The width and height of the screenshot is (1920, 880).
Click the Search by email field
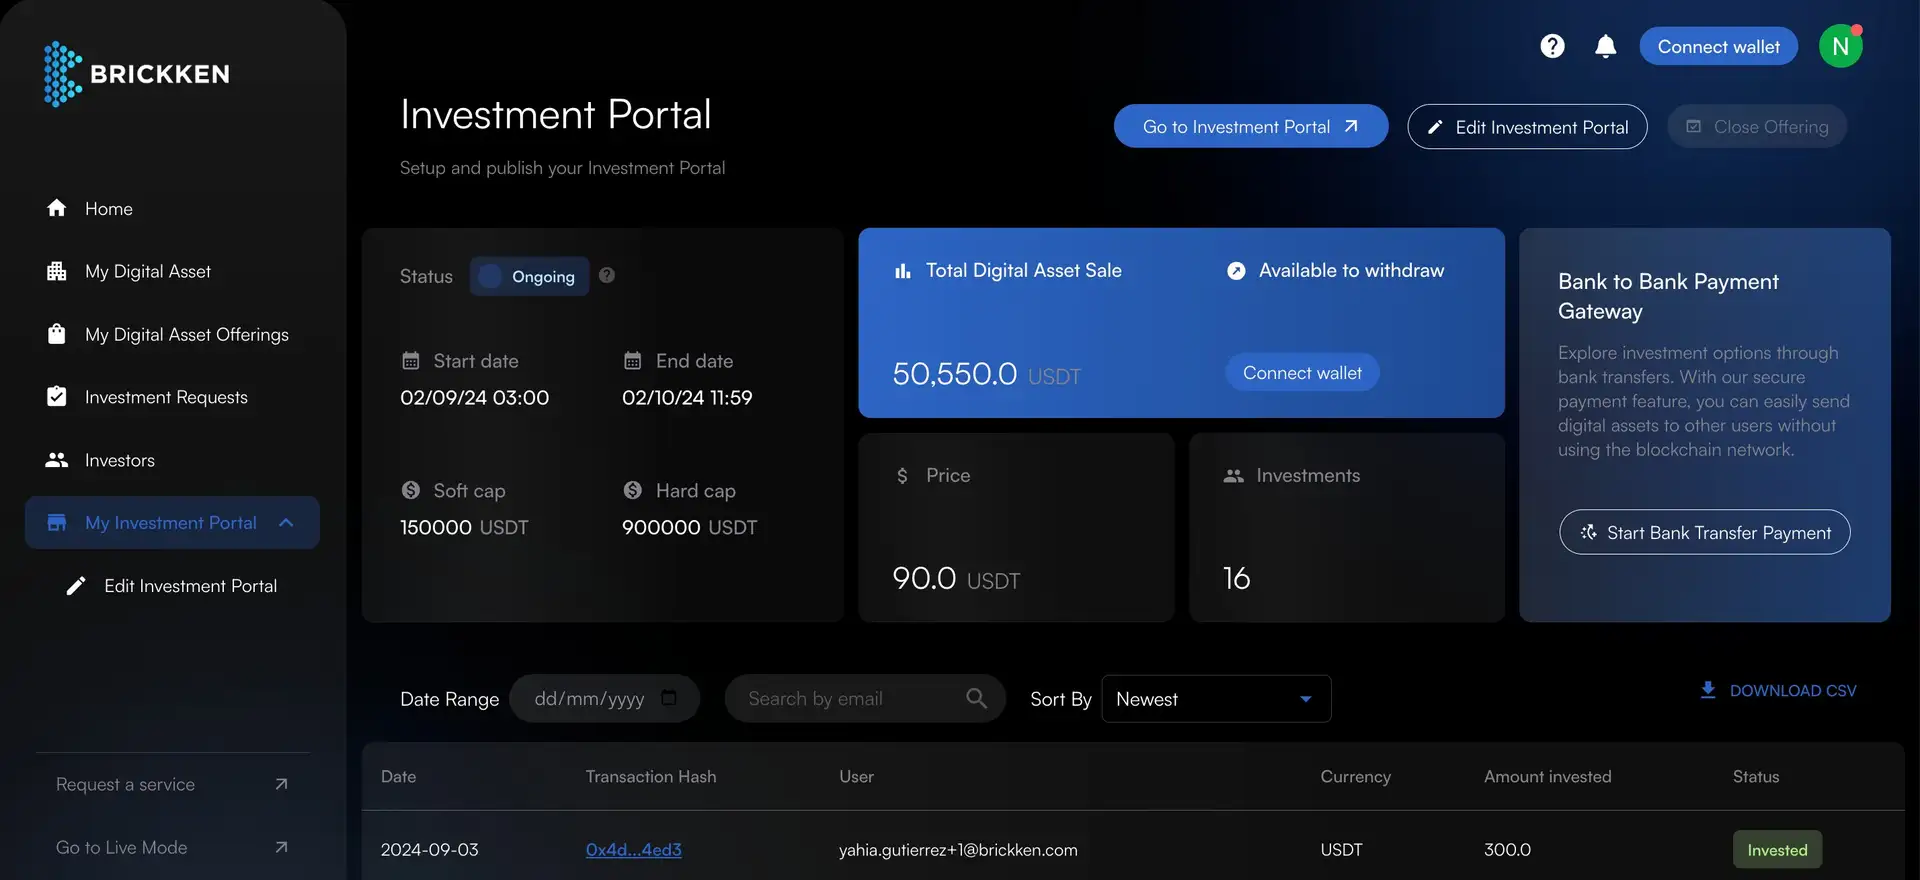865,698
